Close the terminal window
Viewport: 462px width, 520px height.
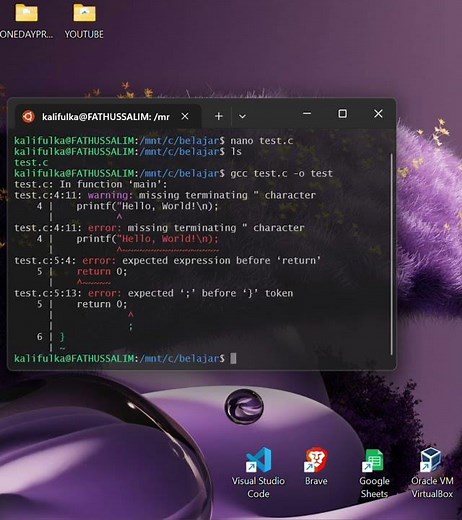[x=378, y=114]
